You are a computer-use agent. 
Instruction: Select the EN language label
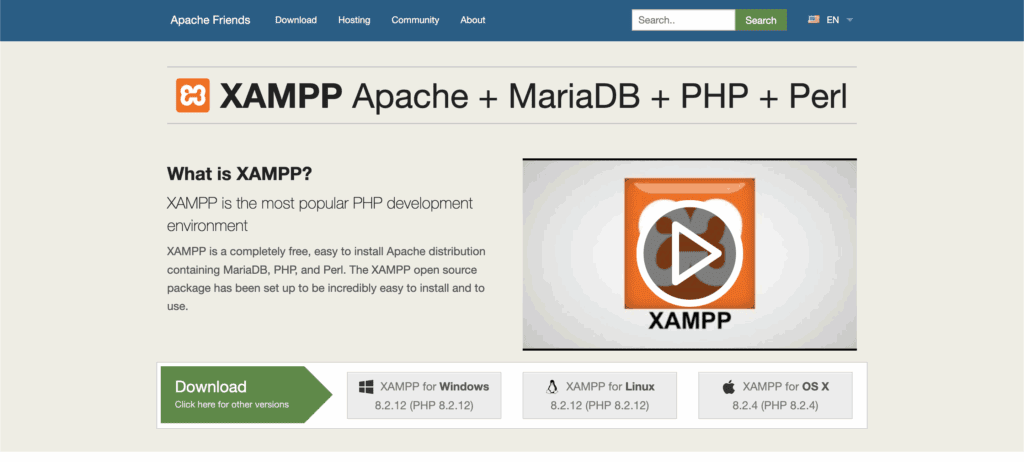[833, 20]
